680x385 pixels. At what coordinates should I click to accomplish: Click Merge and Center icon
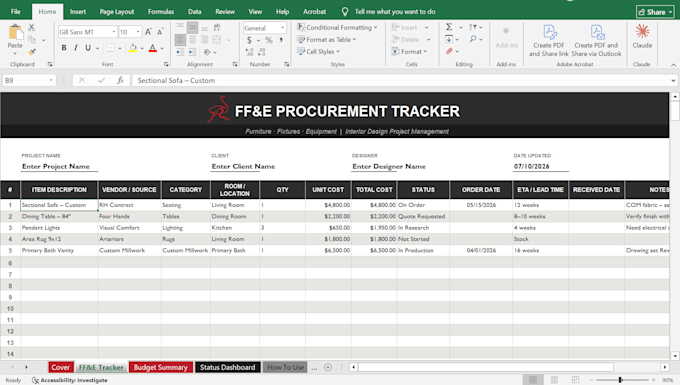click(217, 40)
